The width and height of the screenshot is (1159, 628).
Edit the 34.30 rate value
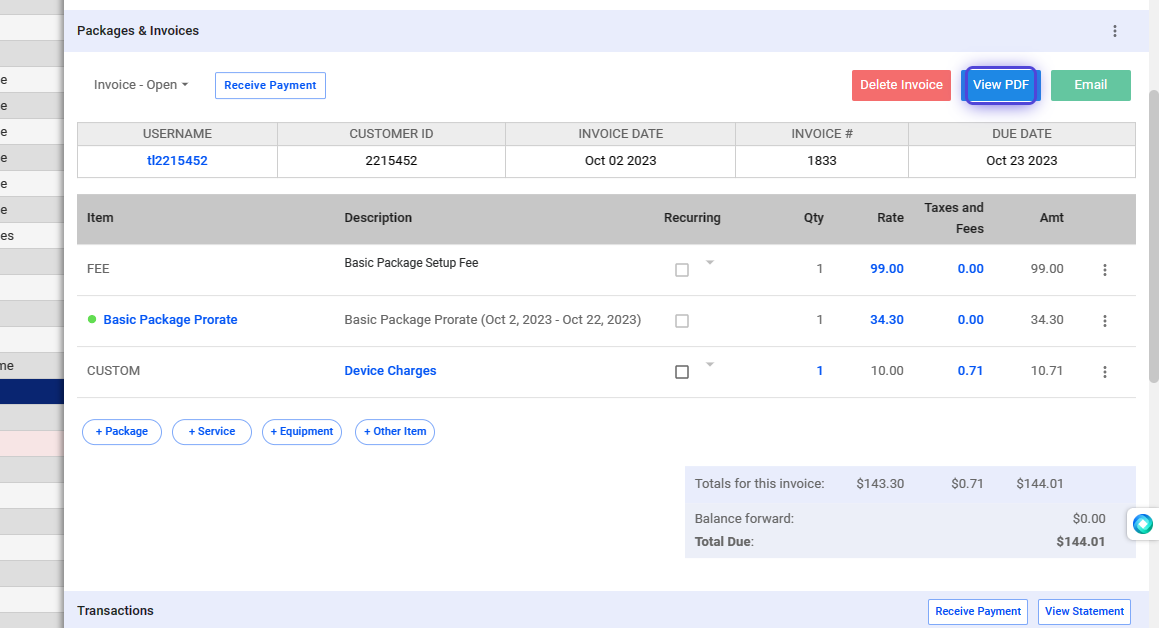886,320
